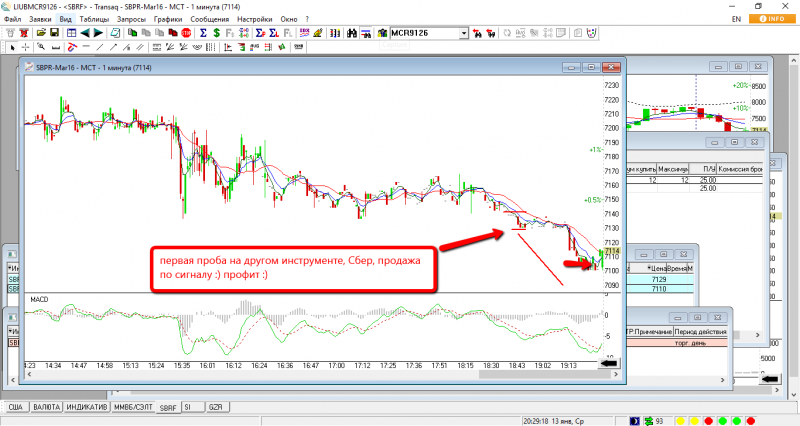This screenshot has height=426, width=800.
Task: Open the Заявки menu
Action: pos(40,19)
